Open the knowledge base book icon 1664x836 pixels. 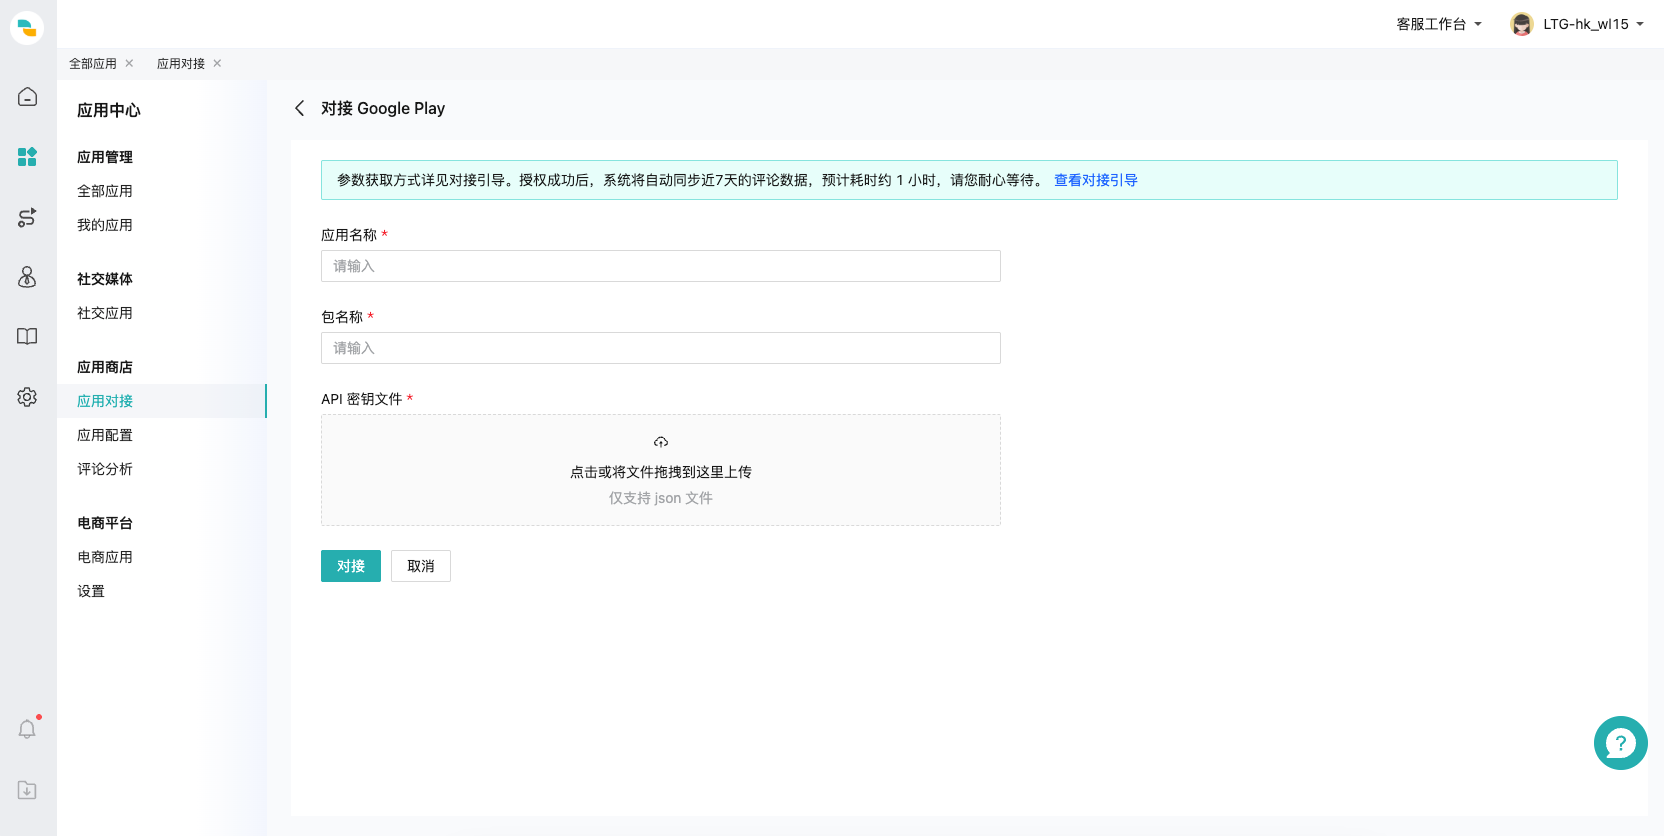pyautogui.click(x=27, y=337)
